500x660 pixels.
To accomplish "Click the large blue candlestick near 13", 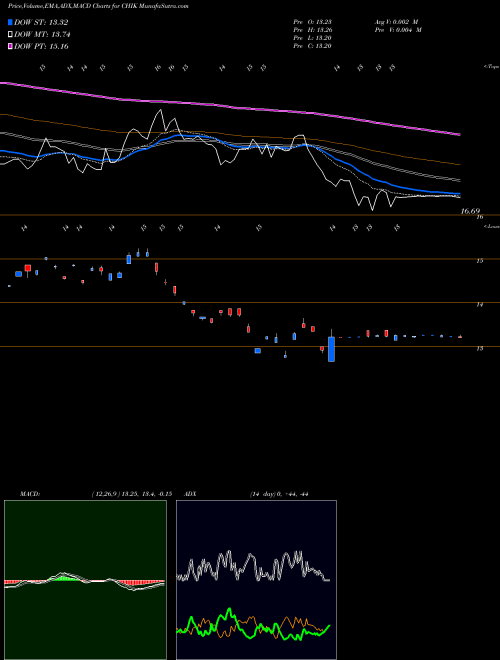I will pos(332,349).
